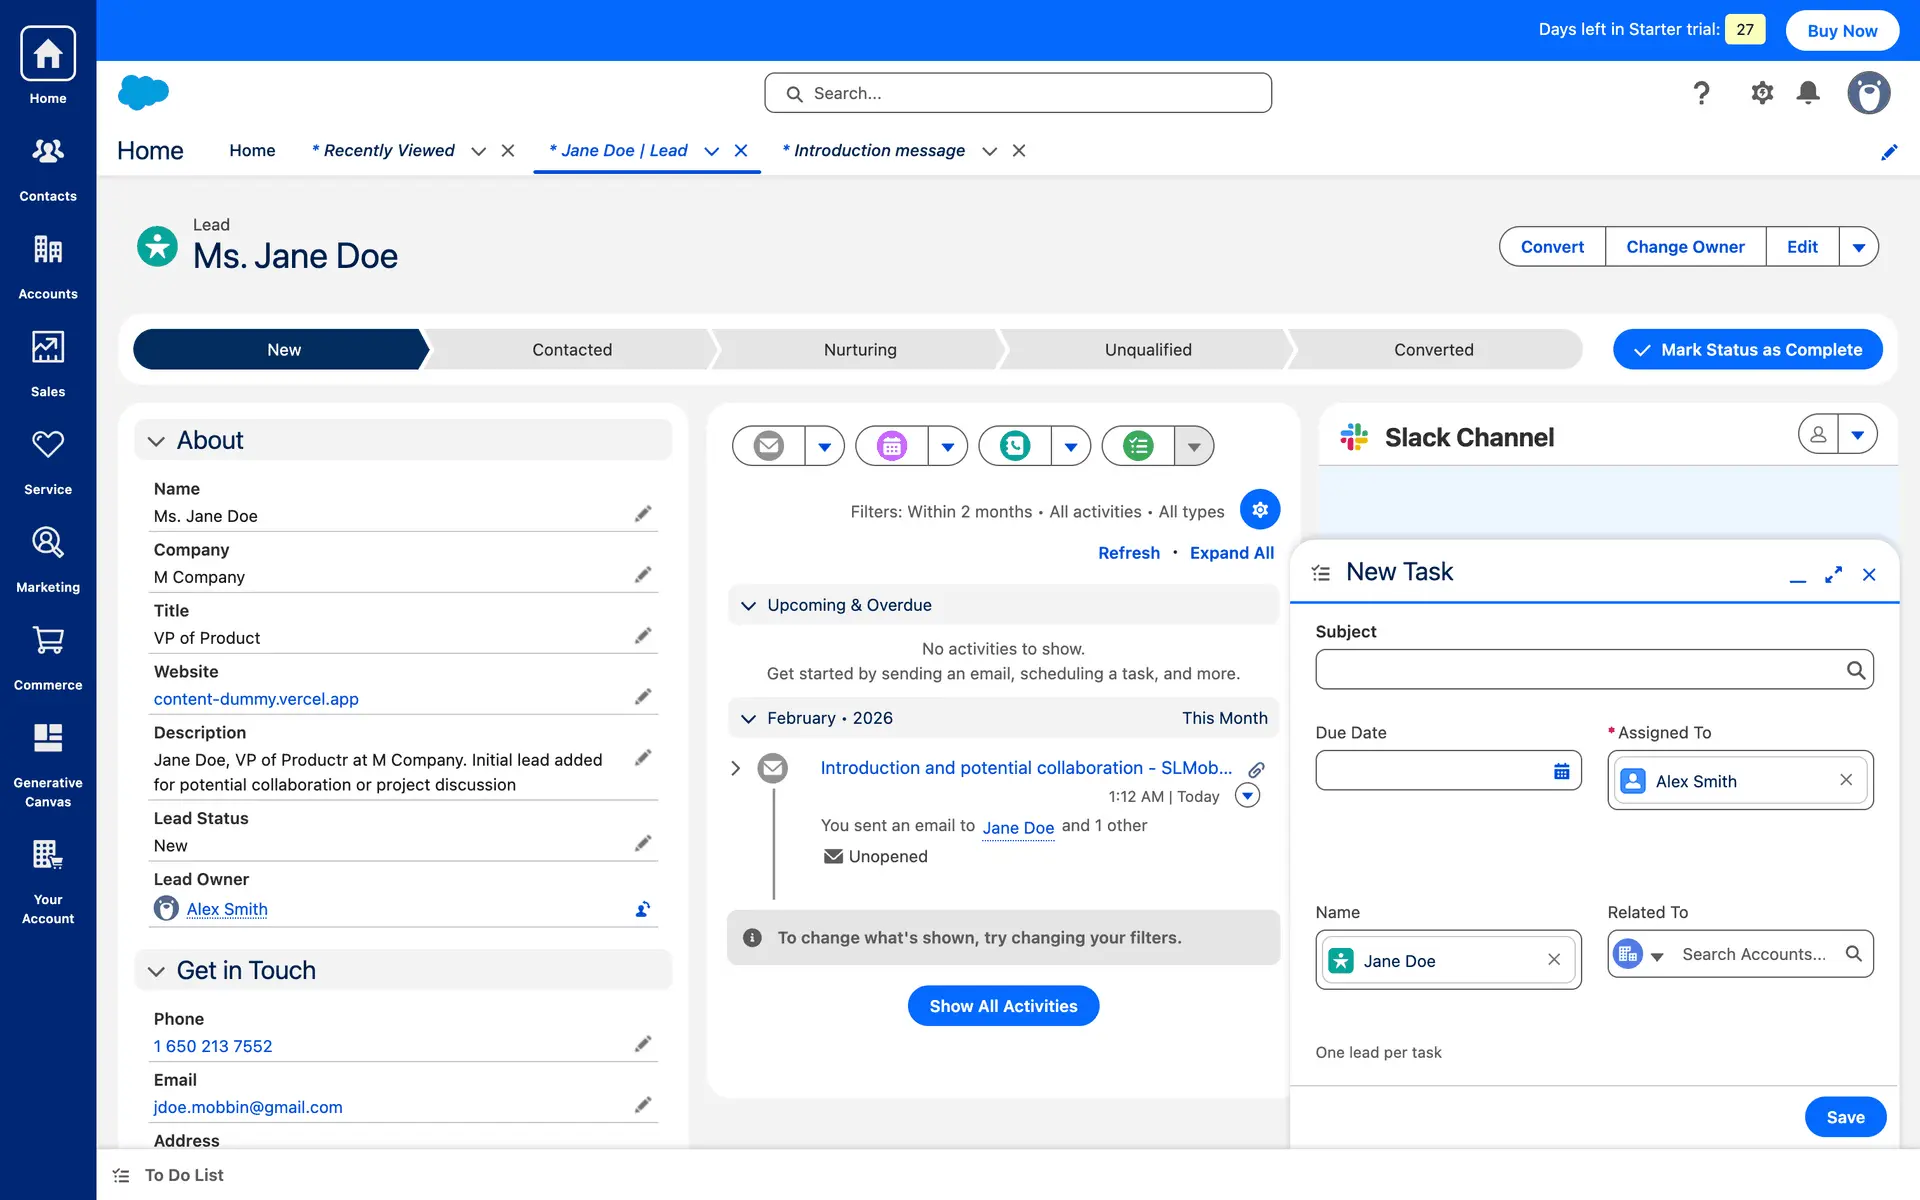This screenshot has height=1200, width=1920.
Task: Click the log a call icon
Action: click(x=1014, y=446)
